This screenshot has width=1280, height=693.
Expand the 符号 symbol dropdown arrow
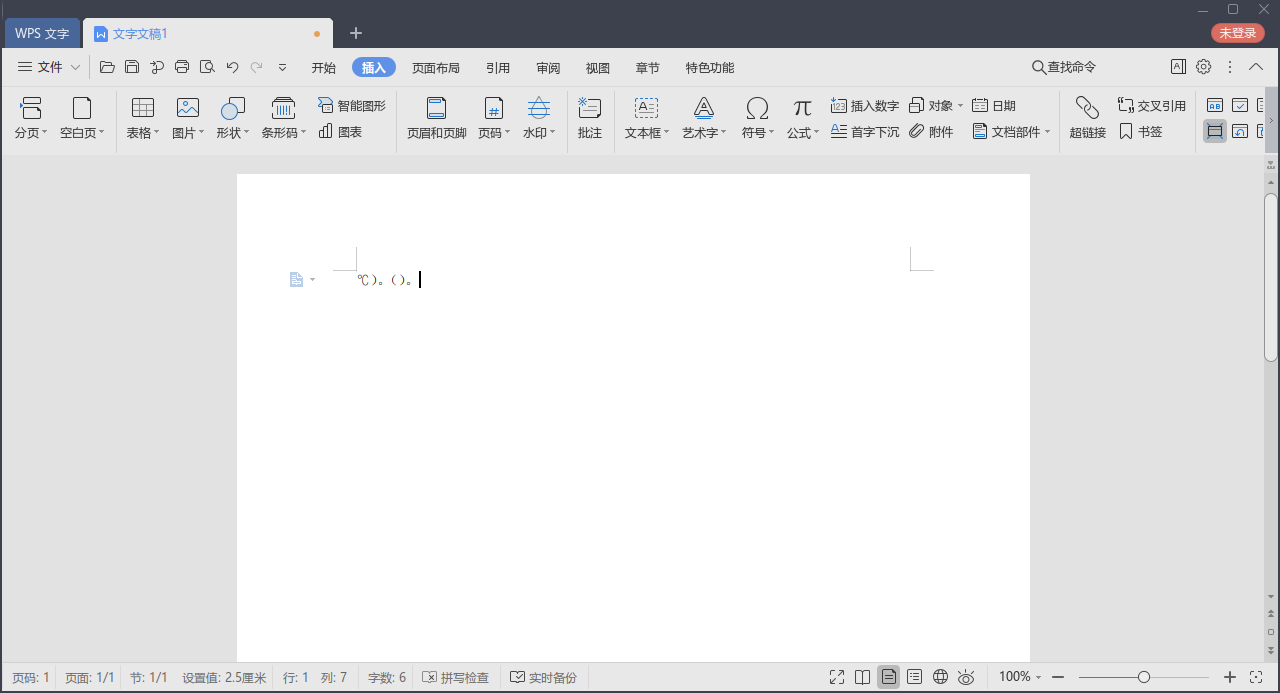(x=774, y=133)
